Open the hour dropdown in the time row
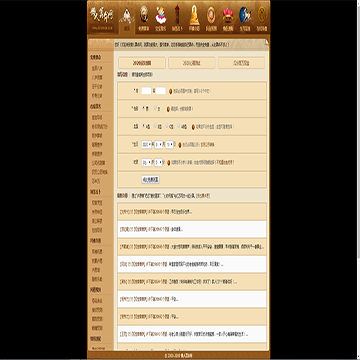 pyautogui.click(x=147, y=162)
